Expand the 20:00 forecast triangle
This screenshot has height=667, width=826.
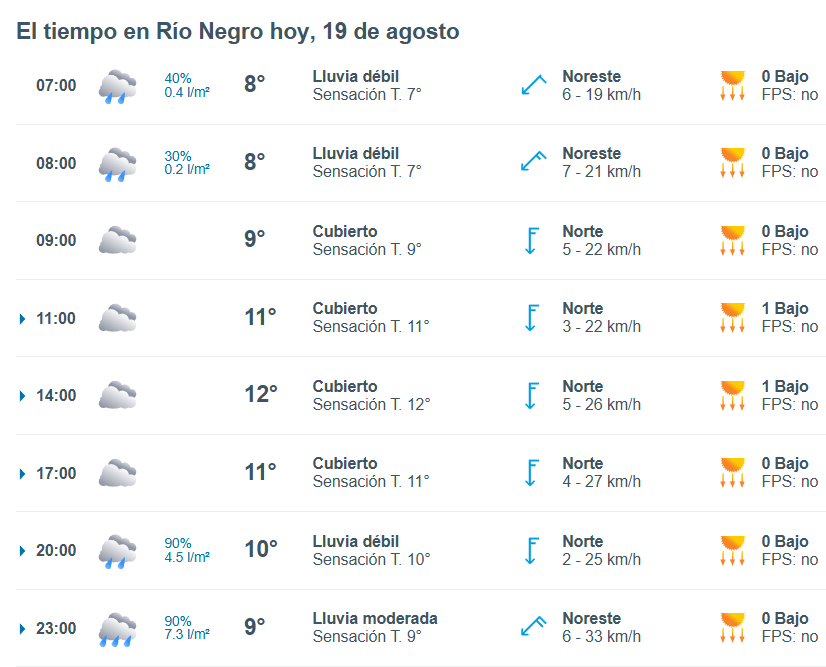[22, 551]
